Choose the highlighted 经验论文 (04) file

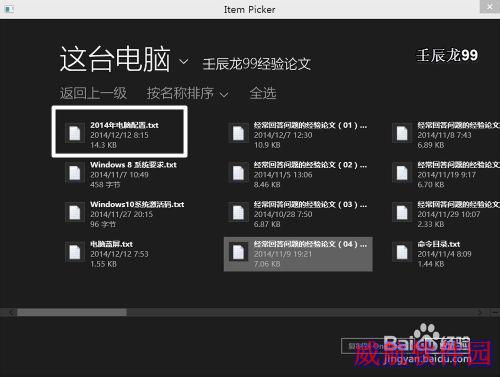[x=298, y=254]
